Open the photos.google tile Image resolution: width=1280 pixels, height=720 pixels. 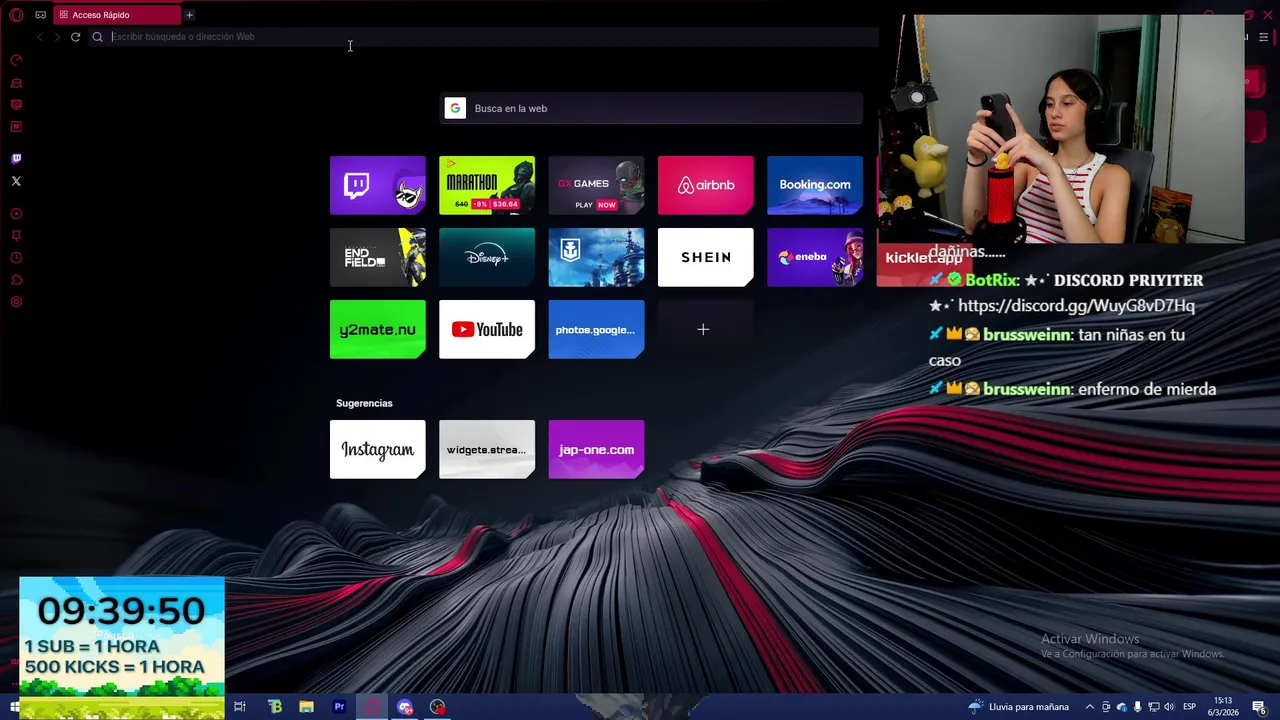tap(596, 329)
